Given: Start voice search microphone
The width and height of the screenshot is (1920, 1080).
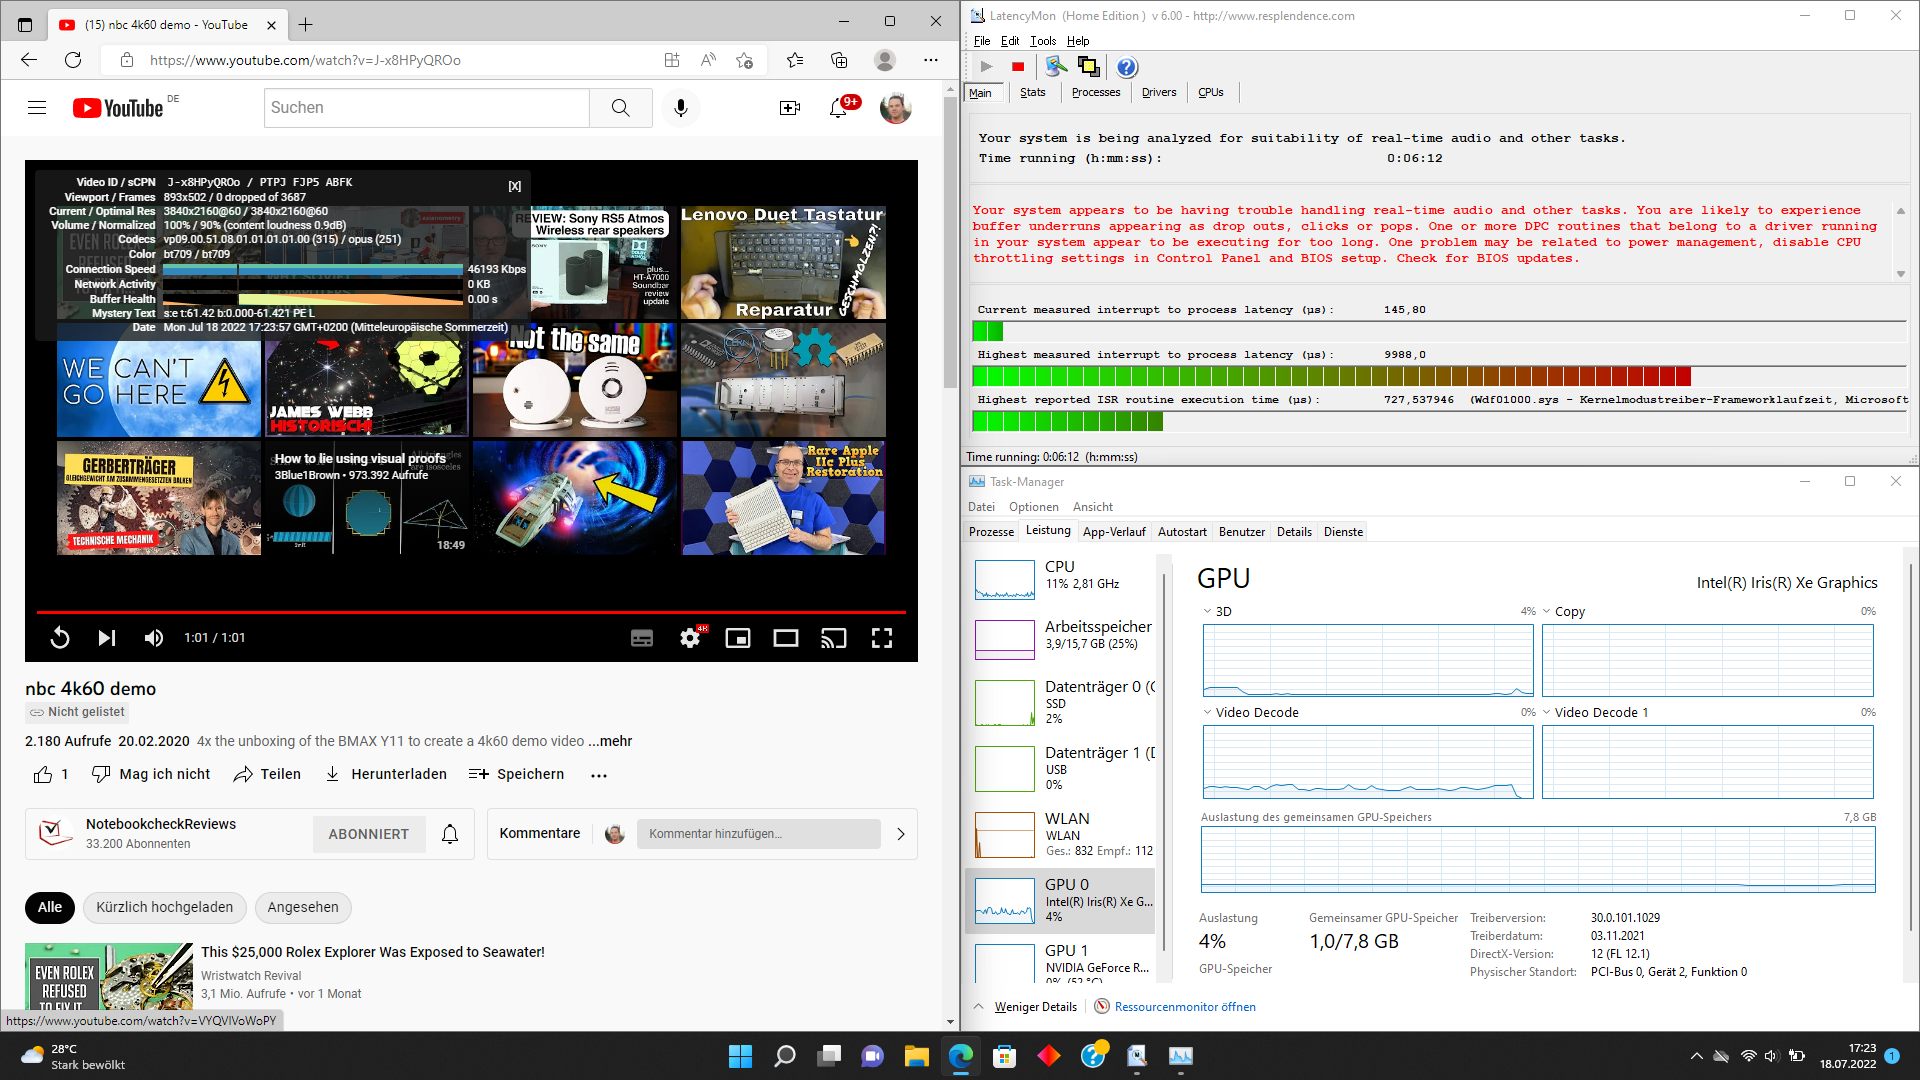Looking at the screenshot, I should pyautogui.click(x=681, y=108).
